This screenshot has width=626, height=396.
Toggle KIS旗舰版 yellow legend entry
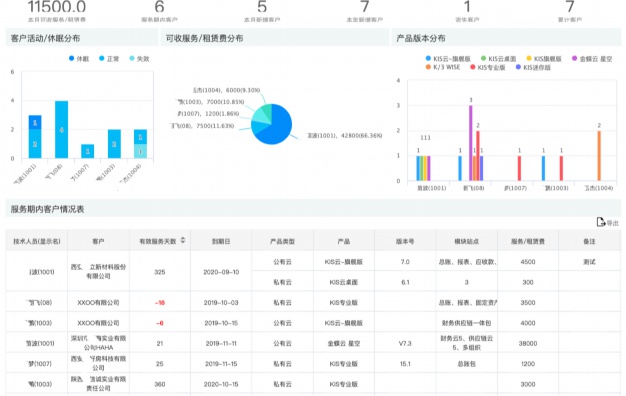coord(544,59)
